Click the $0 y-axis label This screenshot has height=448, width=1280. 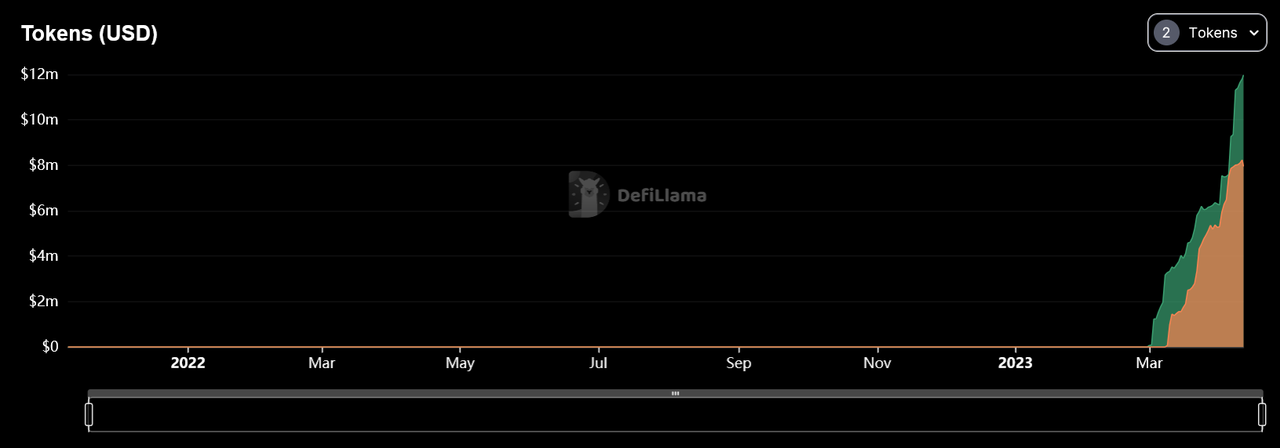49,346
